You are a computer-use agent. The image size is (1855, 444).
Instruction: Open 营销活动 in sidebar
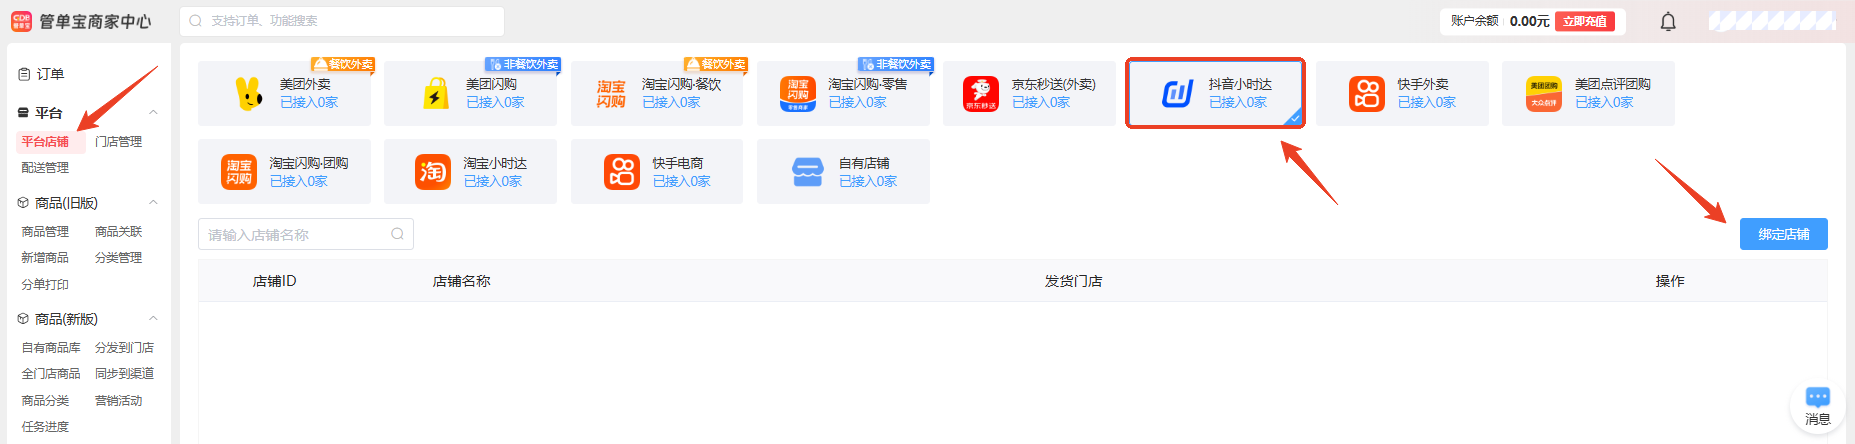pos(118,401)
